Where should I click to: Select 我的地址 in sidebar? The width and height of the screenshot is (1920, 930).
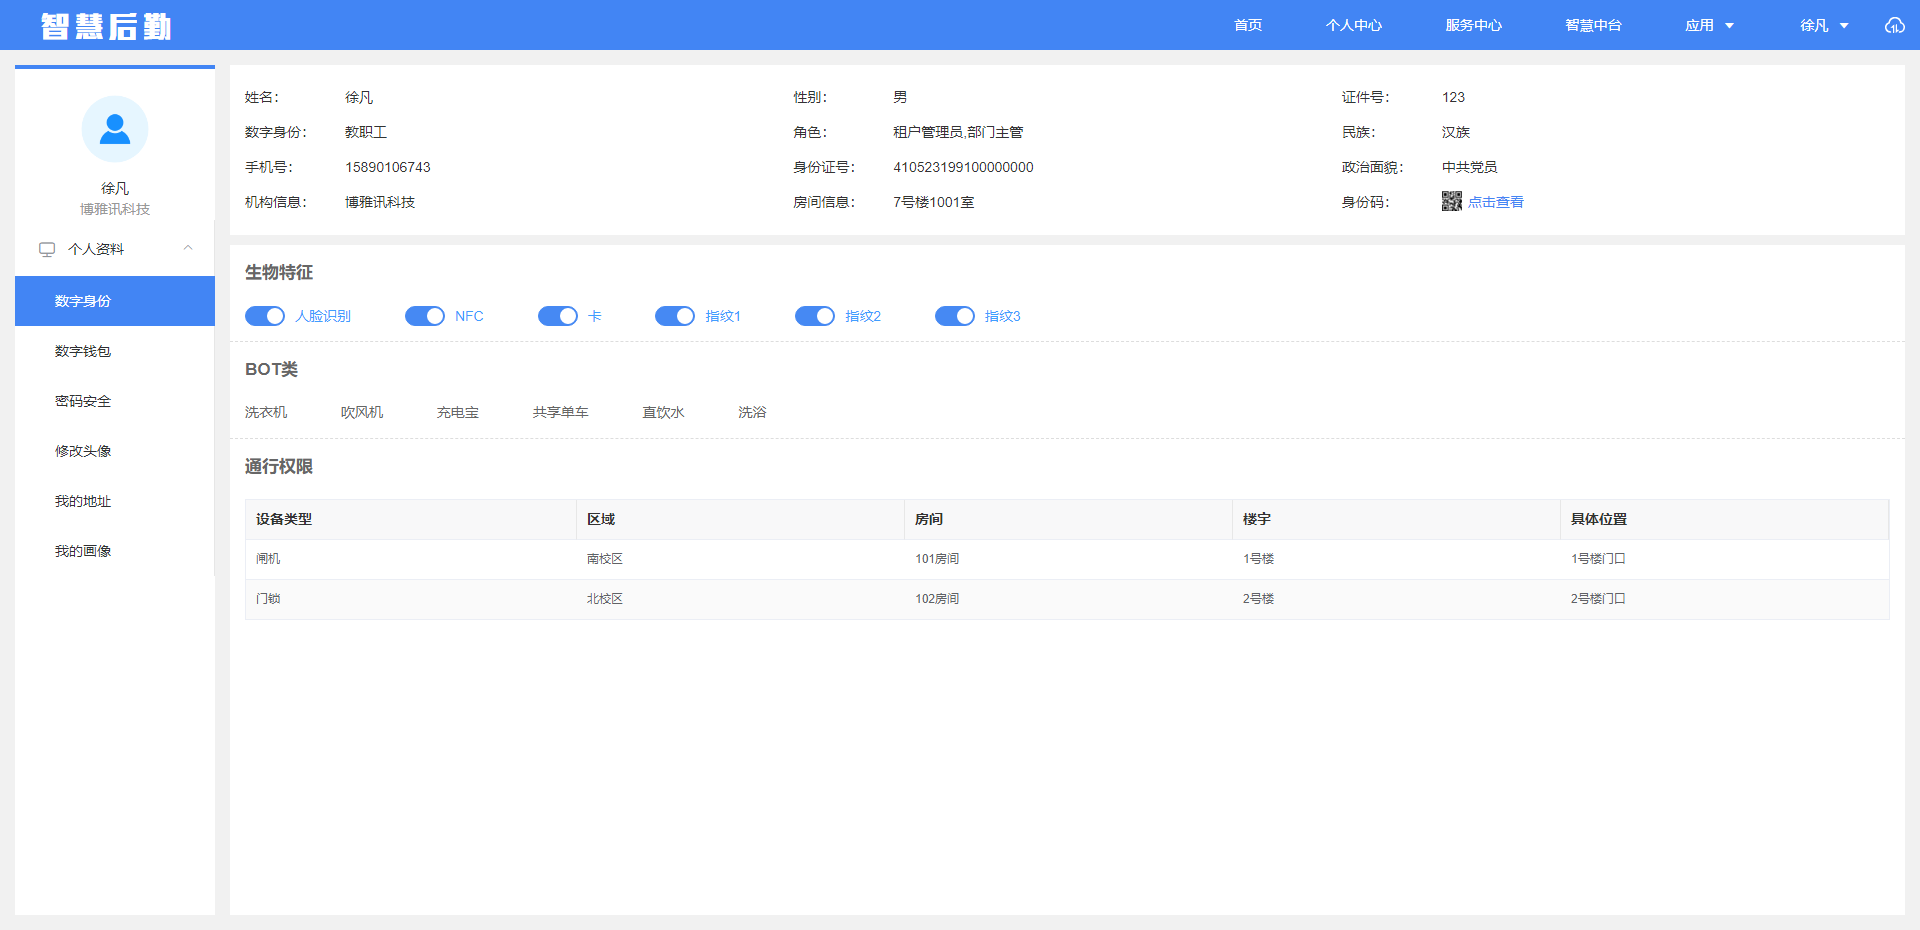[115, 501]
